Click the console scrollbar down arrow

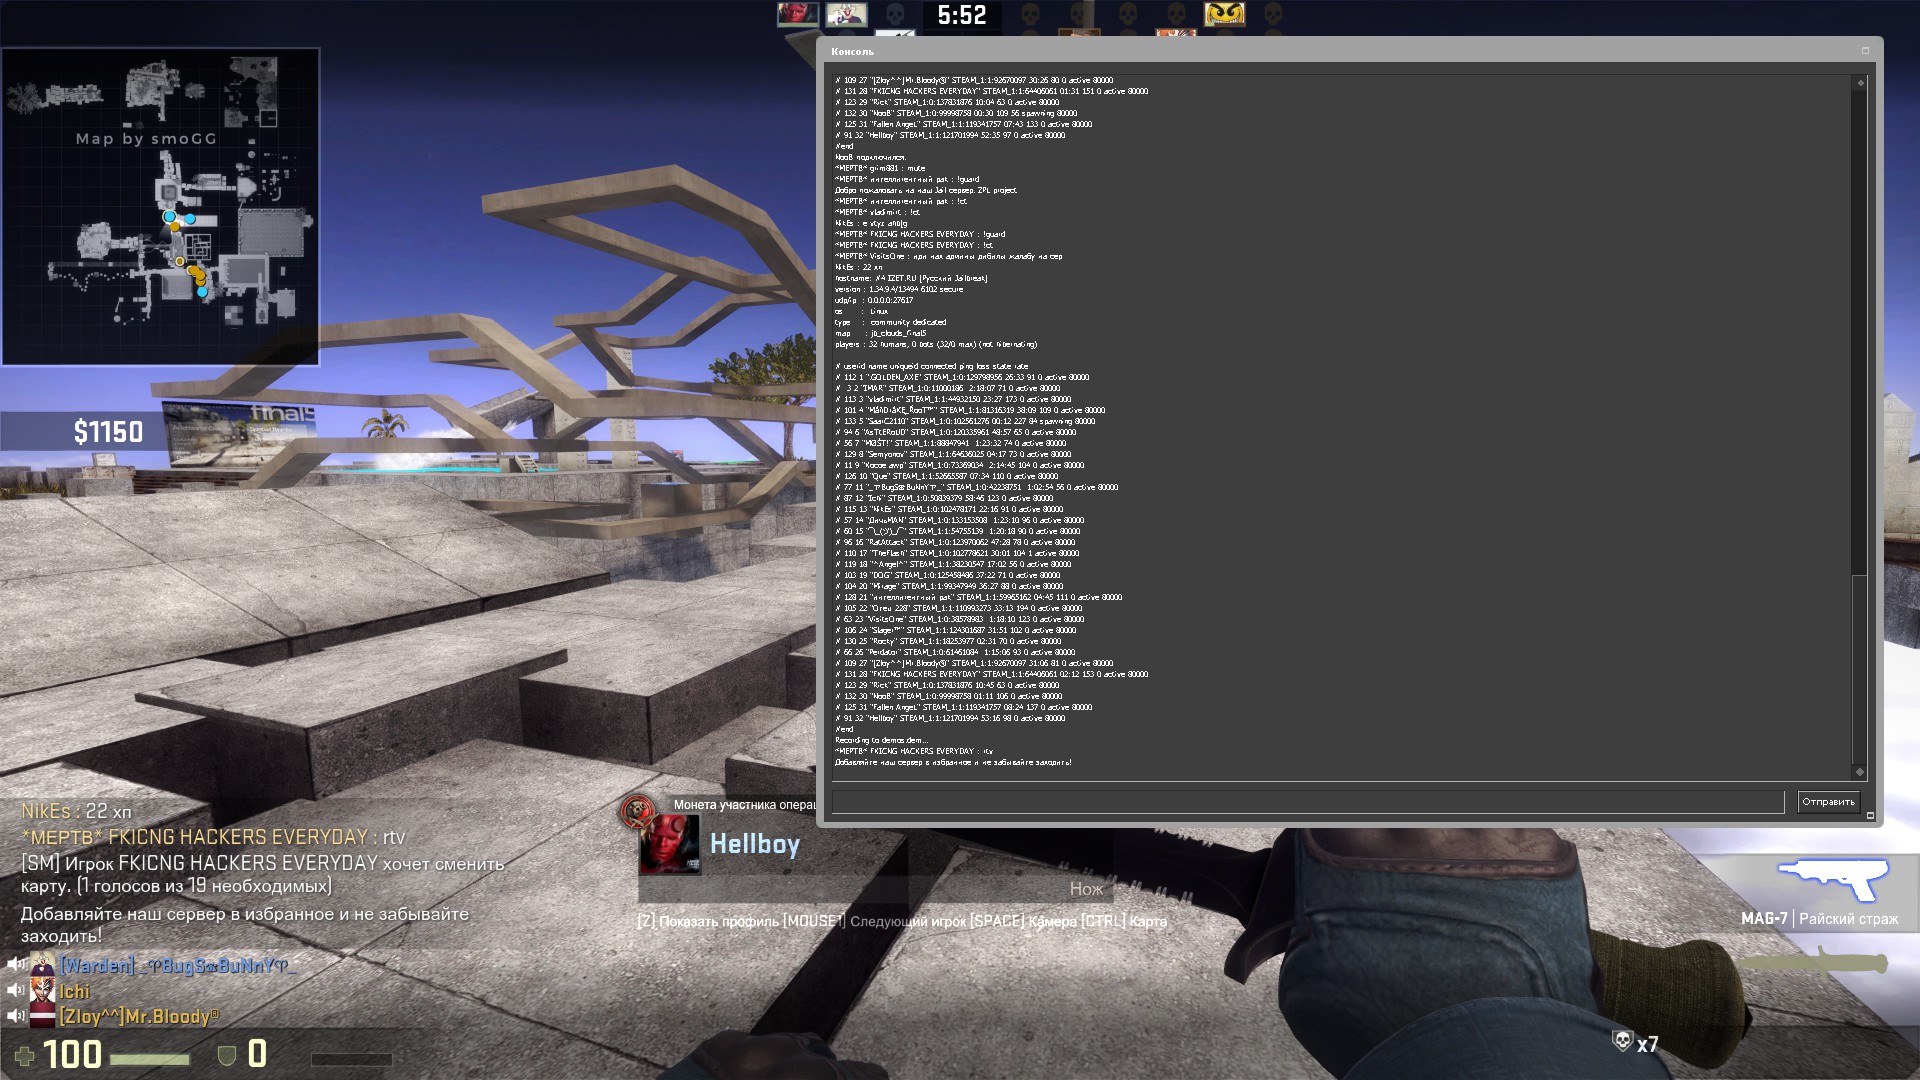click(x=1860, y=771)
